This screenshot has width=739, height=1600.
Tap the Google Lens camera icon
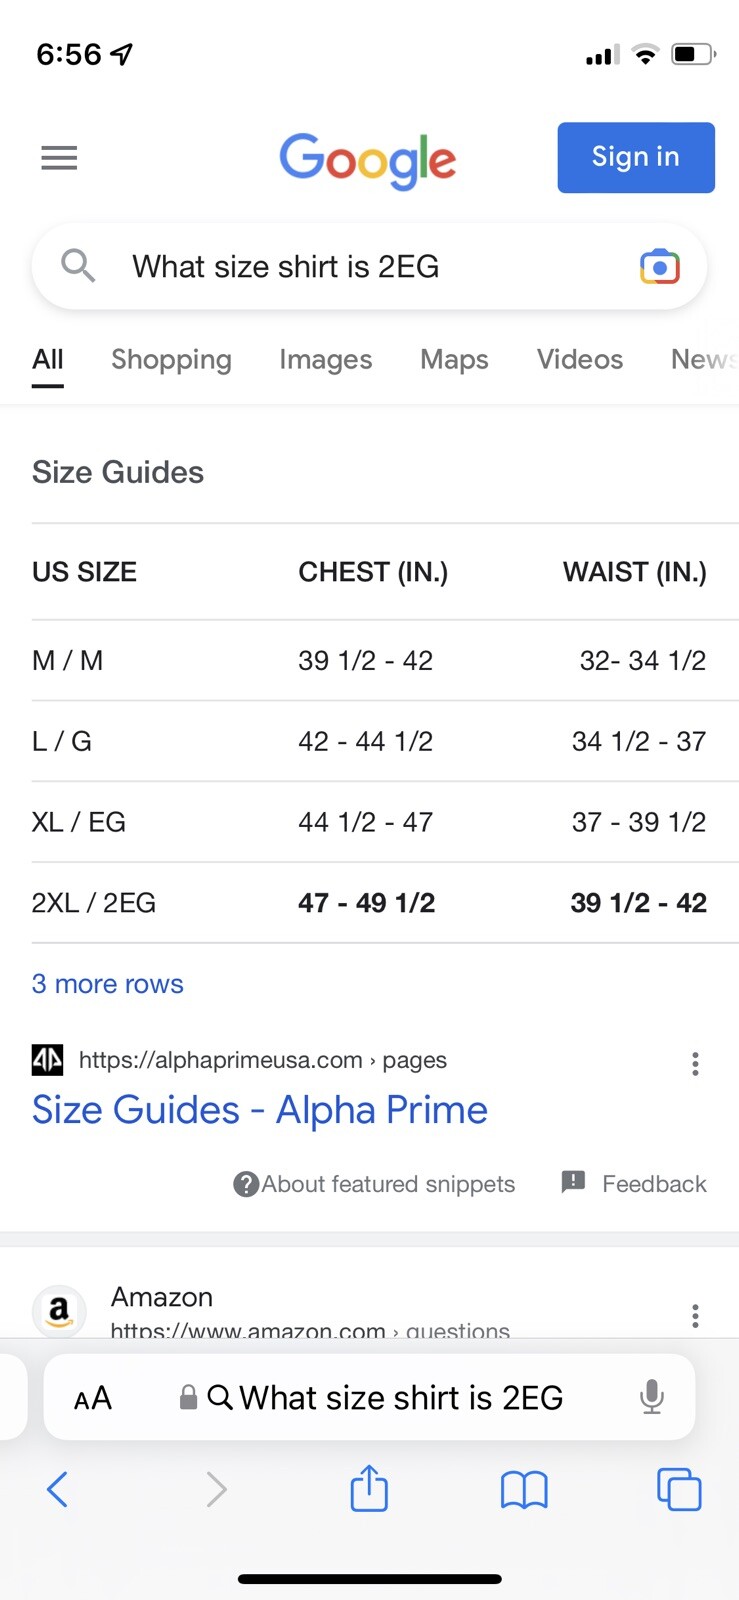(x=659, y=267)
